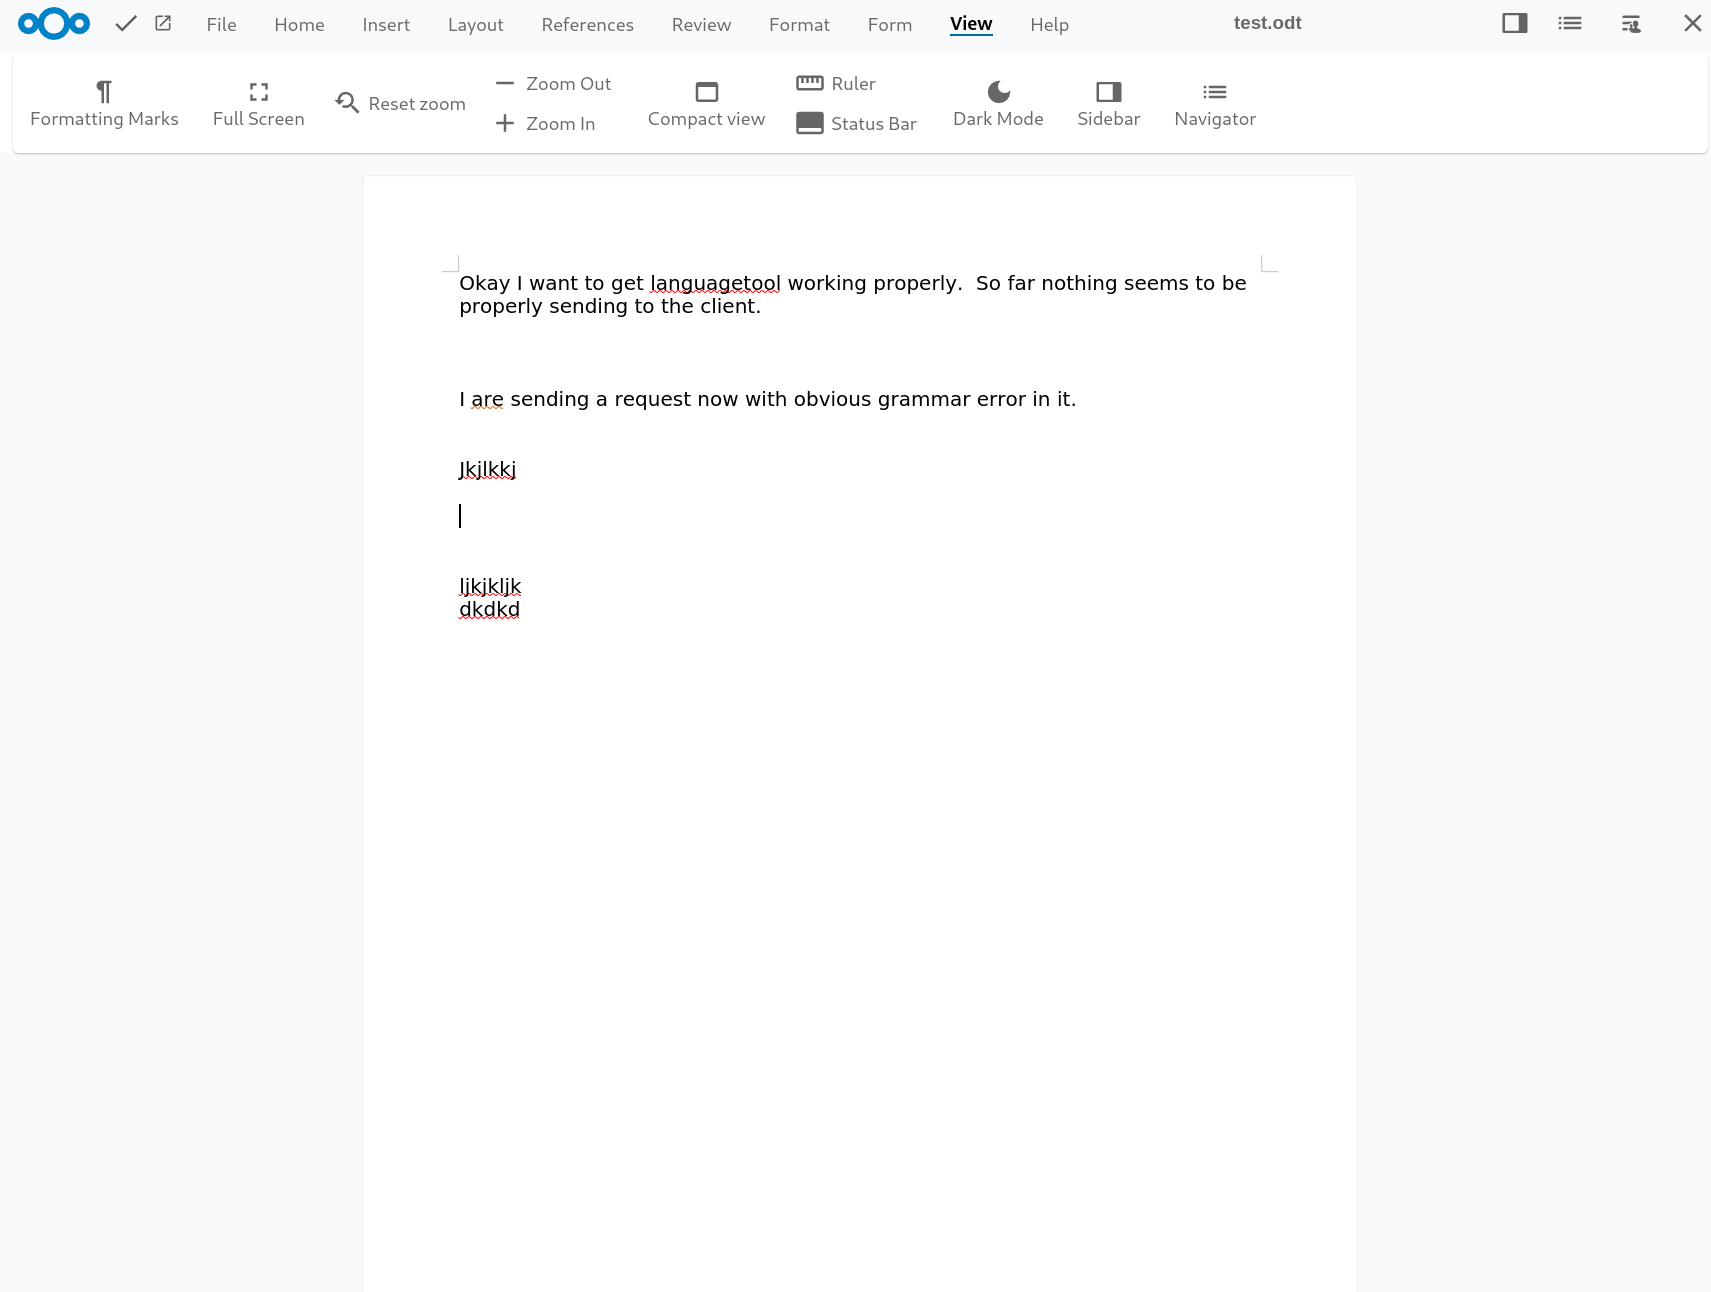Switch to the Review tab
Image resolution: width=1711 pixels, height=1292 pixels.
(700, 24)
